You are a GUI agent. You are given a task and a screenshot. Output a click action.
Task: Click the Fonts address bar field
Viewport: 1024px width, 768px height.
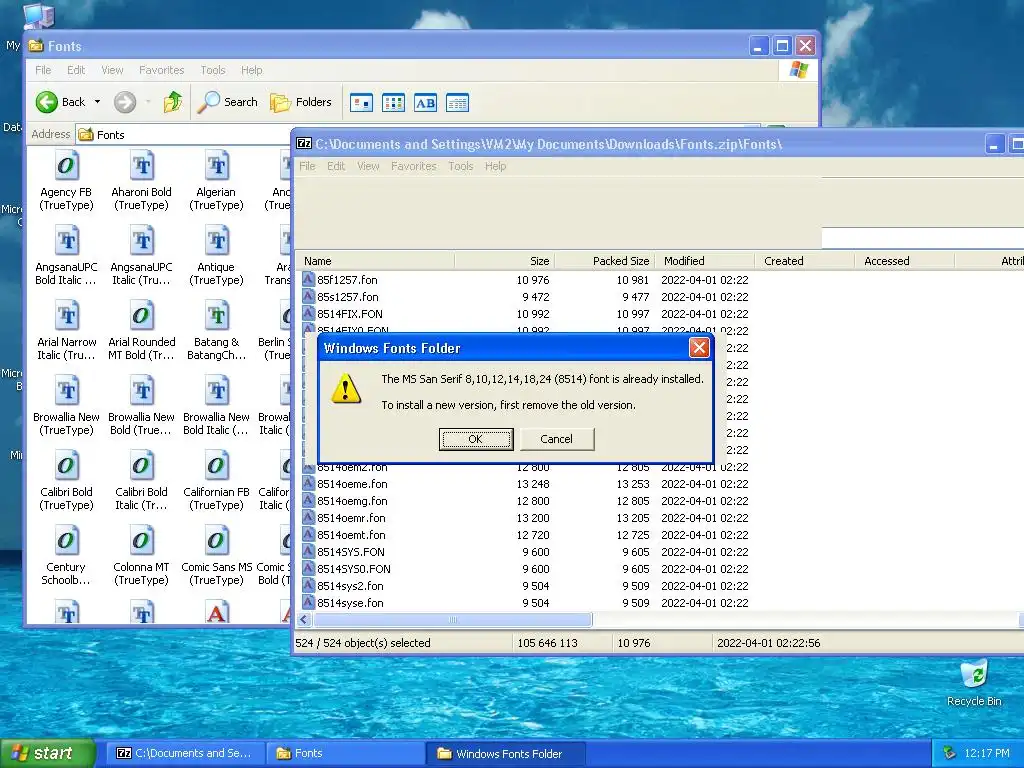[x=183, y=135]
